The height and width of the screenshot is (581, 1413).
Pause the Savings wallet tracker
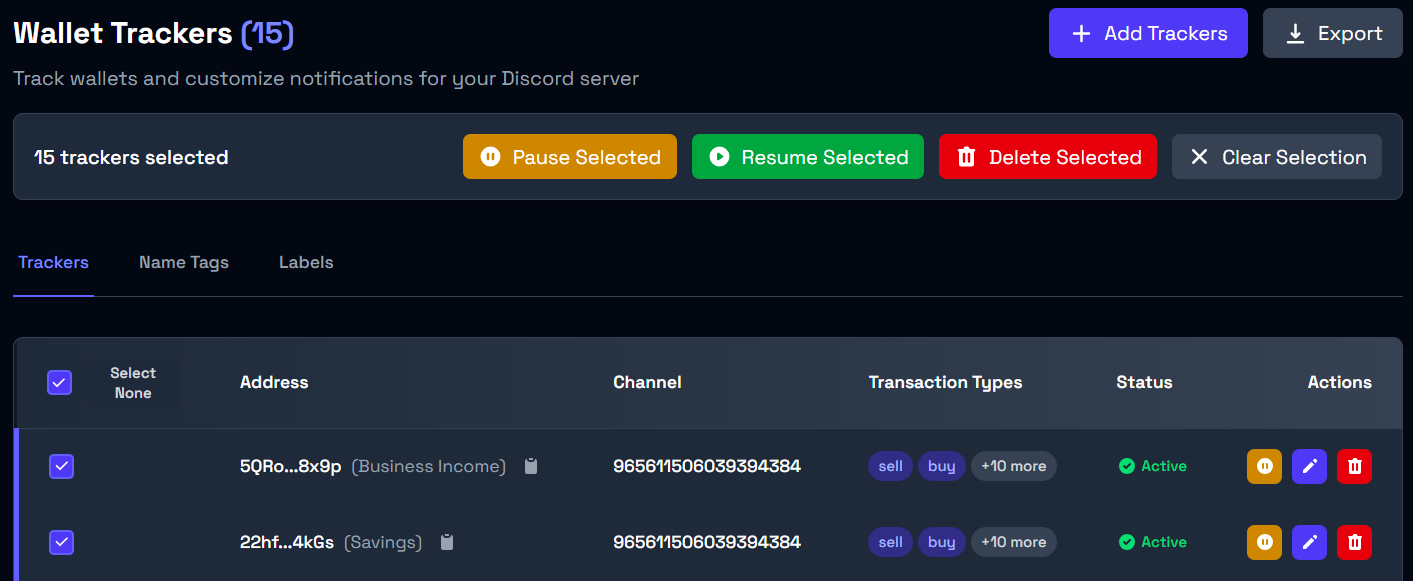point(1264,542)
